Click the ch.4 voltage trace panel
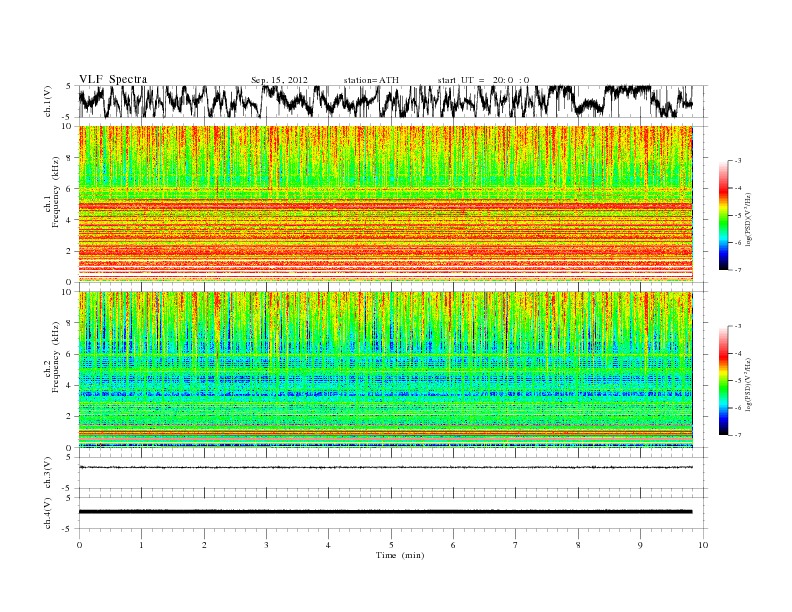Screen dimensions: 792x612 click(393, 513)
